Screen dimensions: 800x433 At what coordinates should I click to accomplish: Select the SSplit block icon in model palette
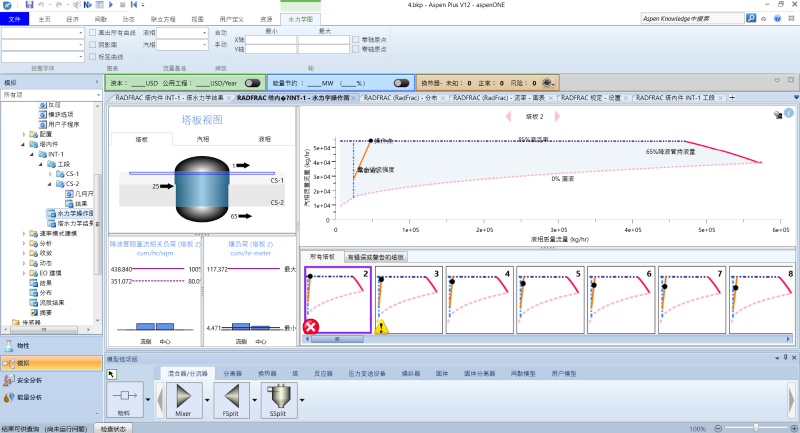(x=278, y=399)
